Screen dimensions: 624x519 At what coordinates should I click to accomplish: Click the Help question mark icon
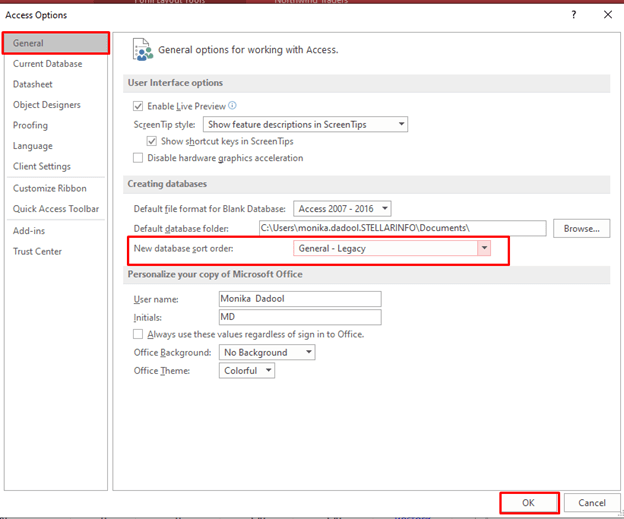click(x=573, y=14)
